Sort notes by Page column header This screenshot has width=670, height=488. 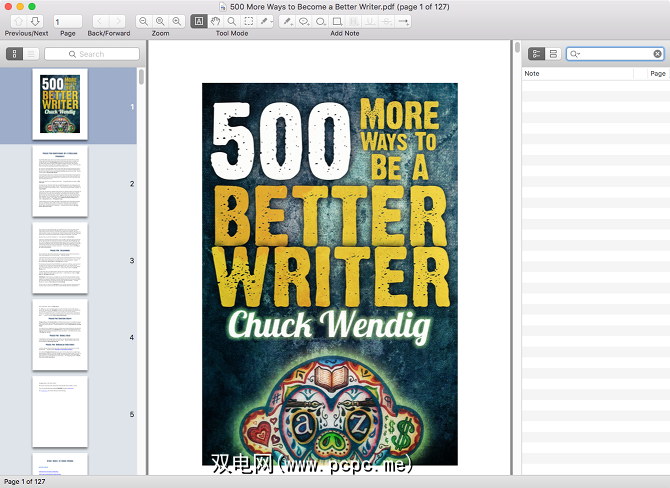click(x=658, y=73)
